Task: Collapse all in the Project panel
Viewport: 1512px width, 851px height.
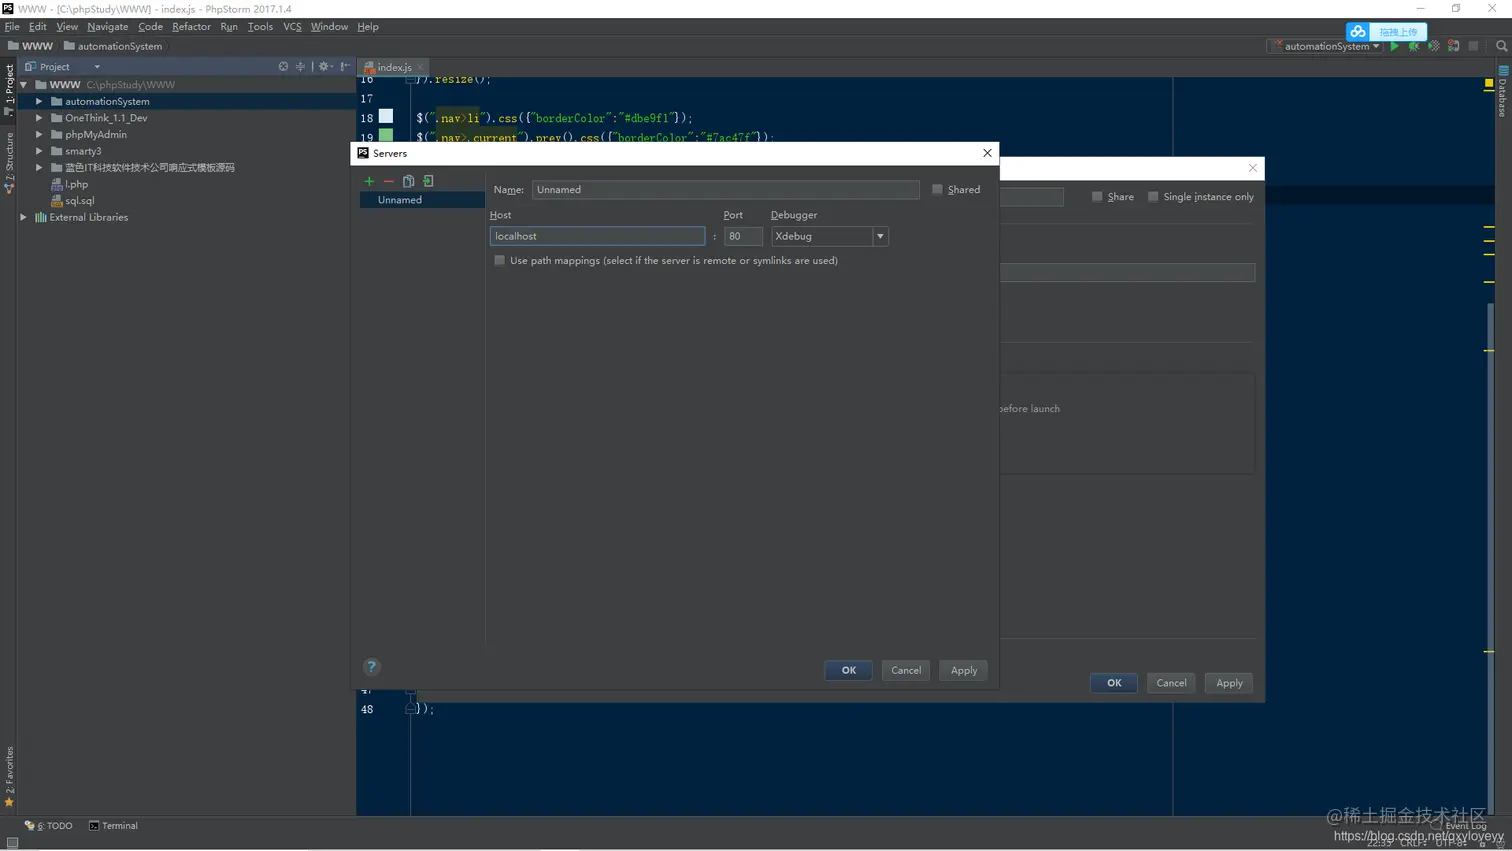Action: (300, 67)
